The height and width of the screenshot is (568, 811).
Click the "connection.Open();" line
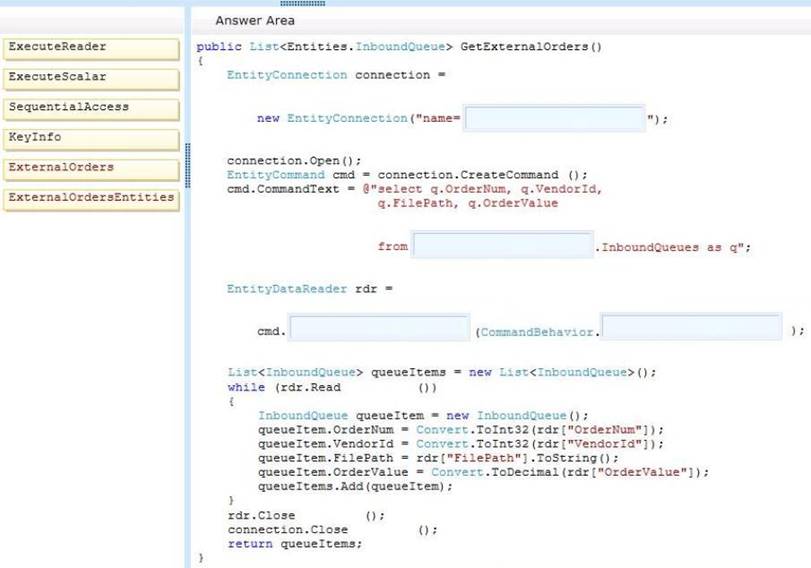pyautogui.click(x=294, y=161)
